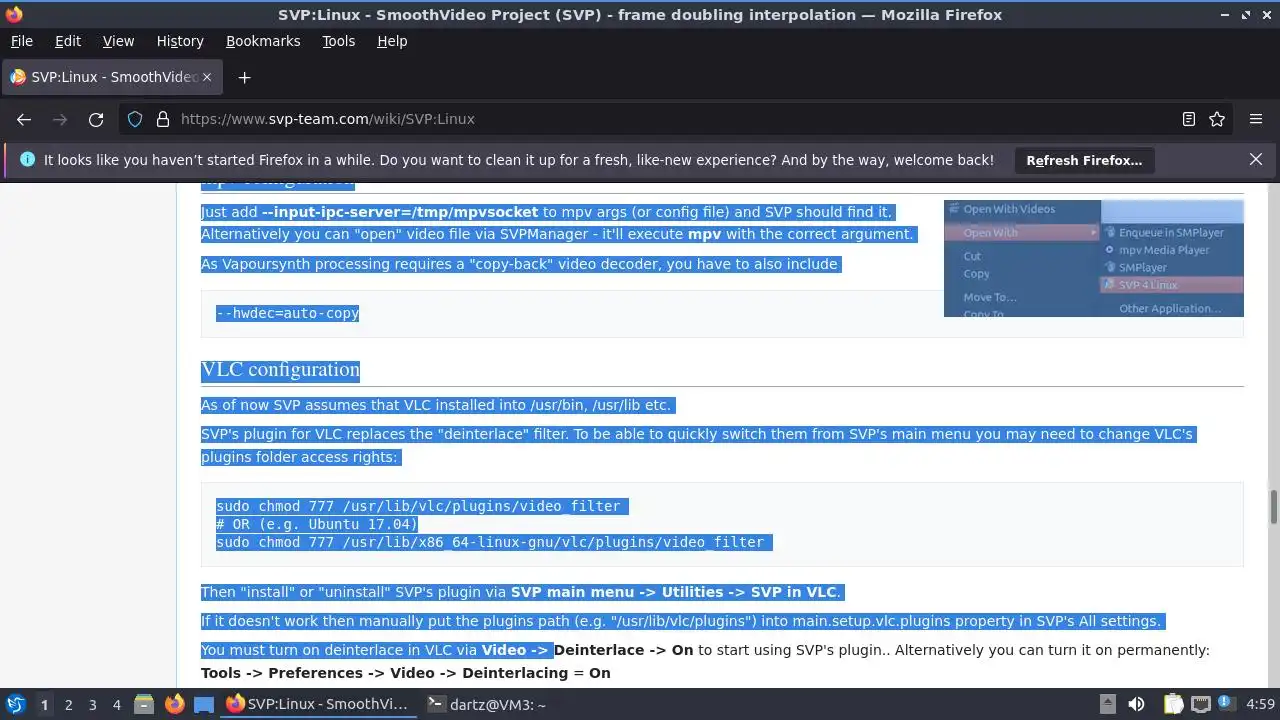Open the removable media eject tray icon

(x=1108, y=704)
